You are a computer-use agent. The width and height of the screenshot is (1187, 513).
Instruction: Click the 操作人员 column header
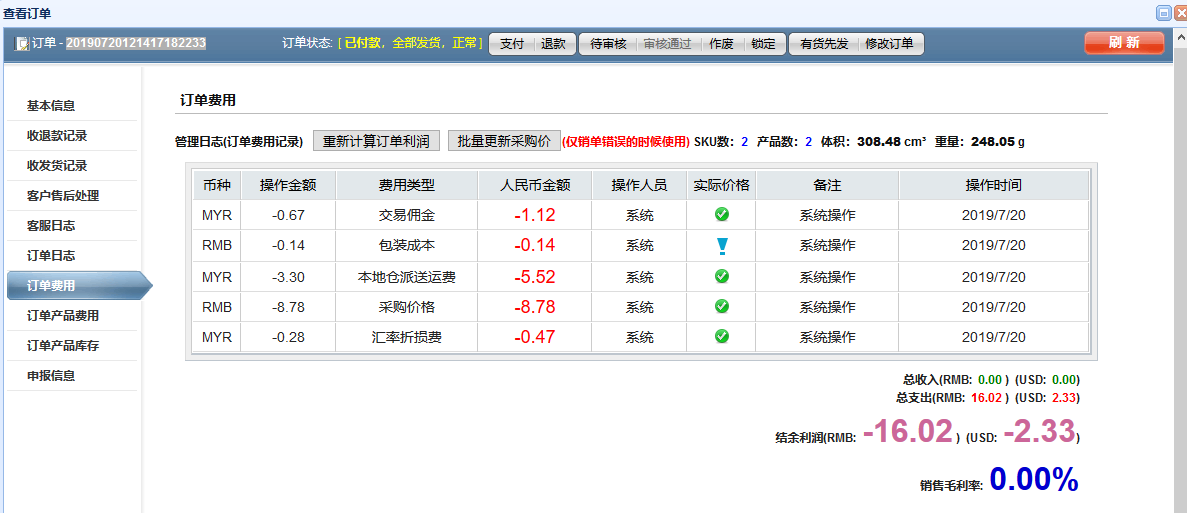(x=639, y=185)
